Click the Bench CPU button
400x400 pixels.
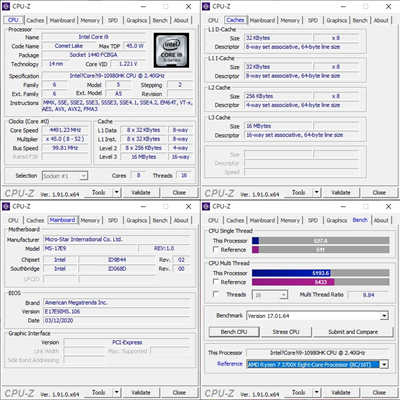pyautogui.click(x=234, y=332)
